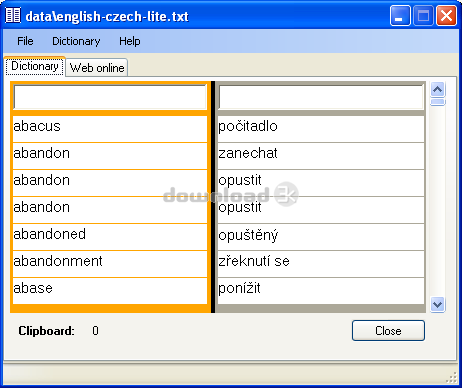
Task: Click the Clipboard label
Action: click(46, 331)
